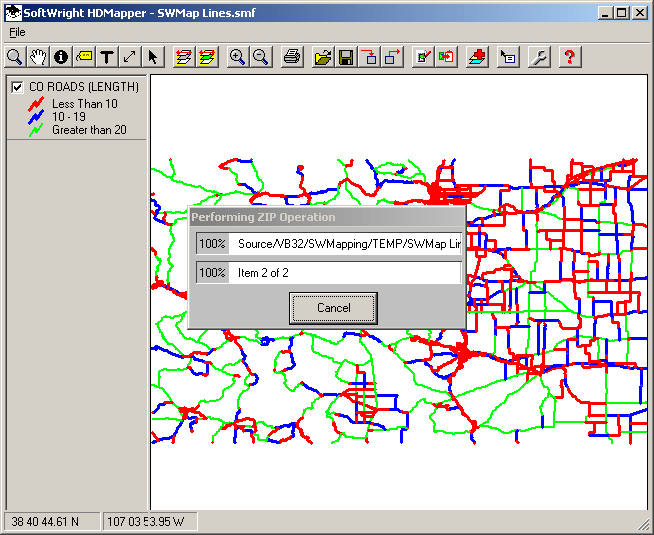Add a layer with red plus icon
This screenshot has width=654, height=535.
[x=477, y=57]
